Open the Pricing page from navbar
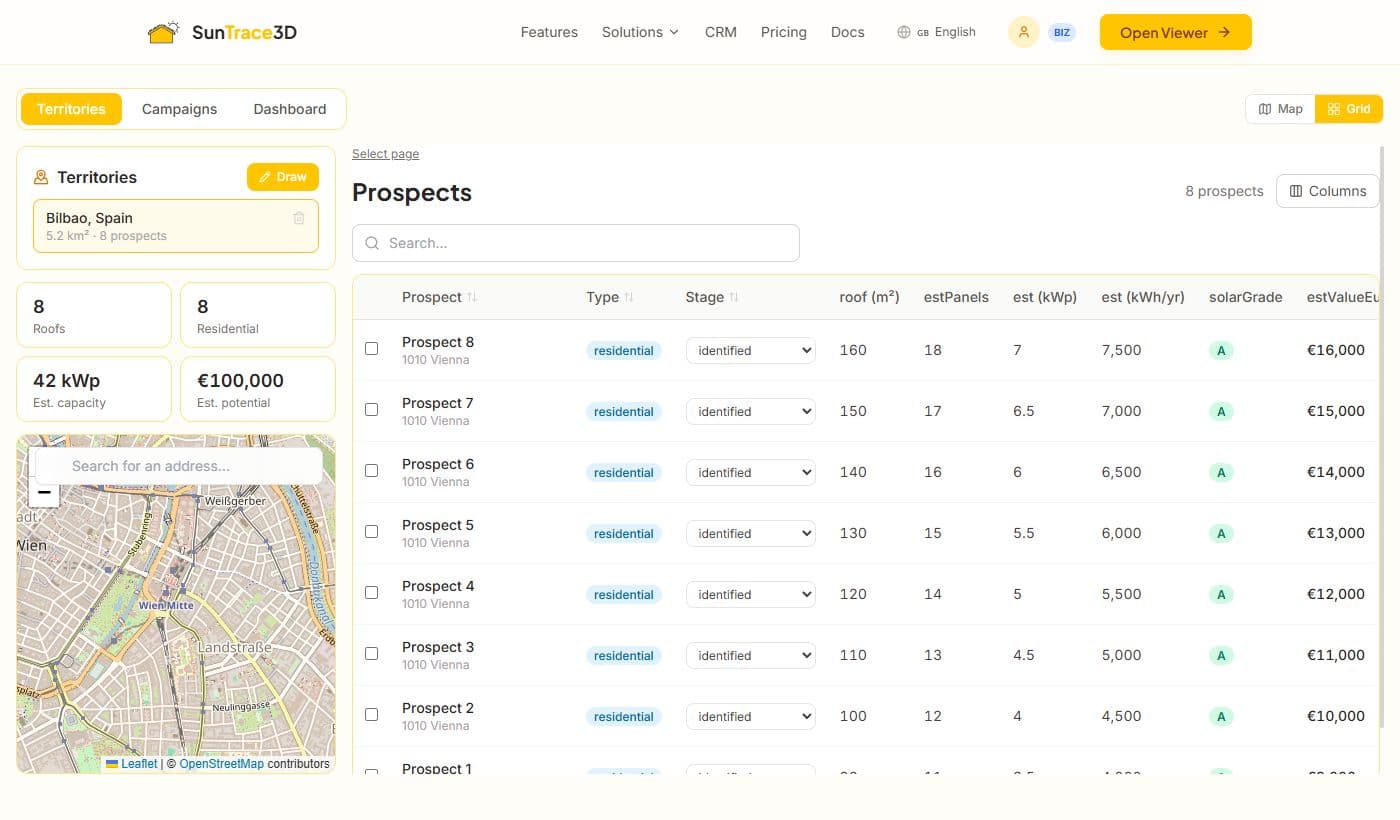The image size is (1400, 820). 784,32
